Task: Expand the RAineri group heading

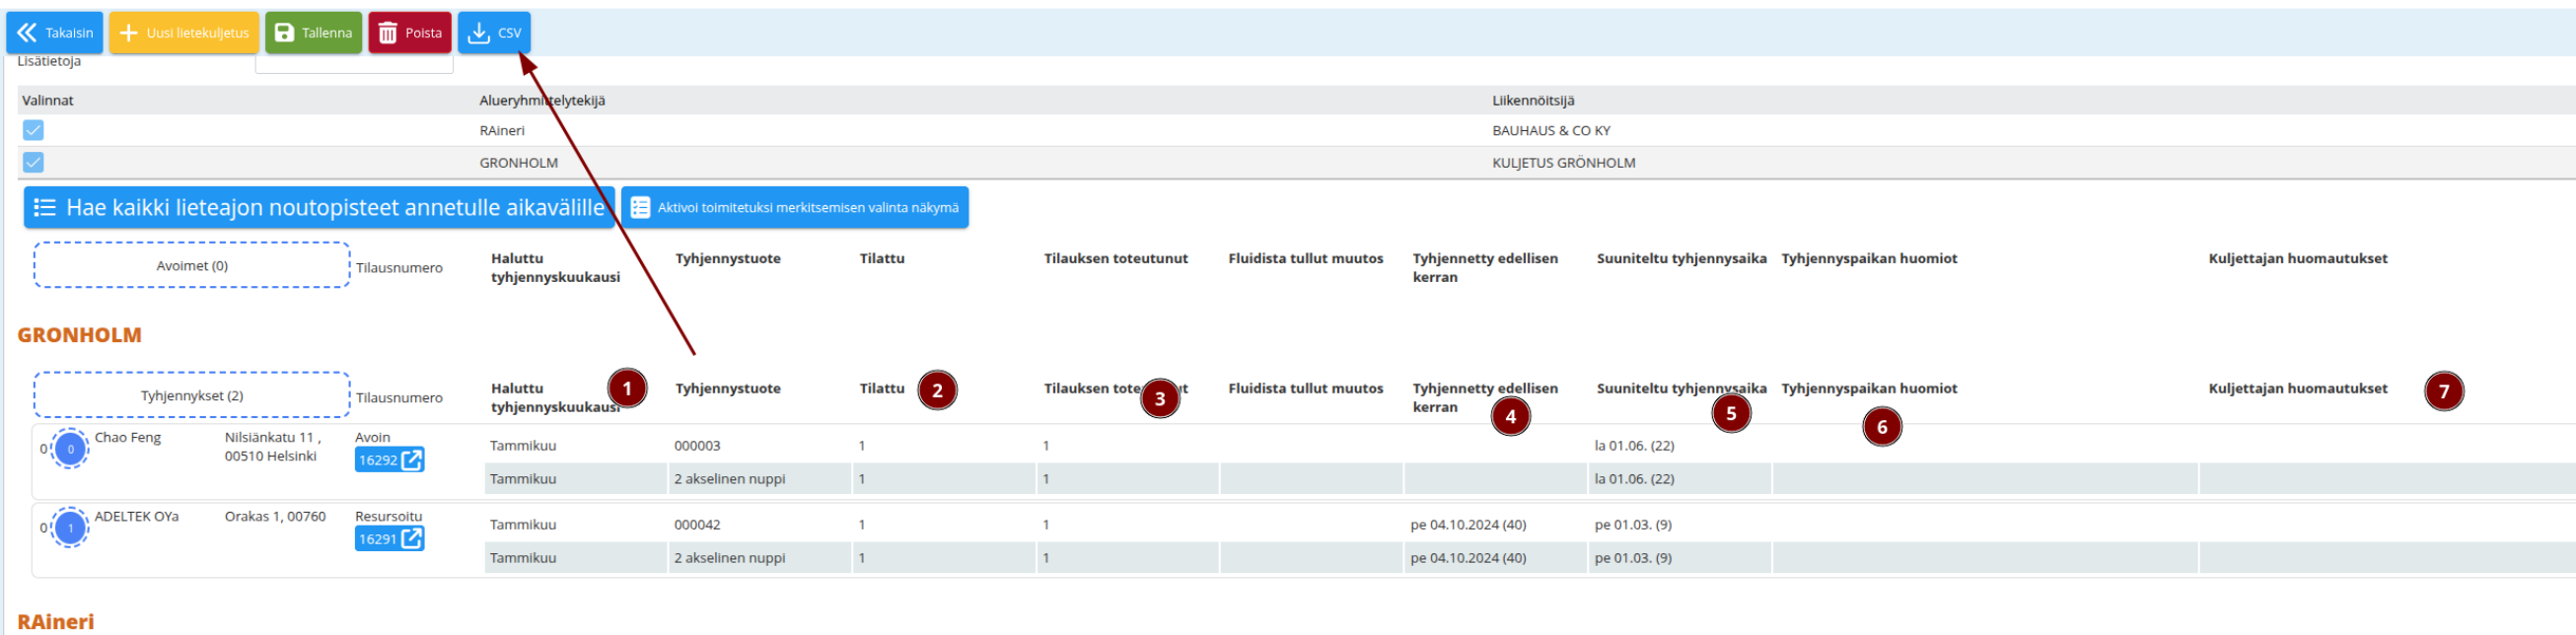Action: (56, 621)
